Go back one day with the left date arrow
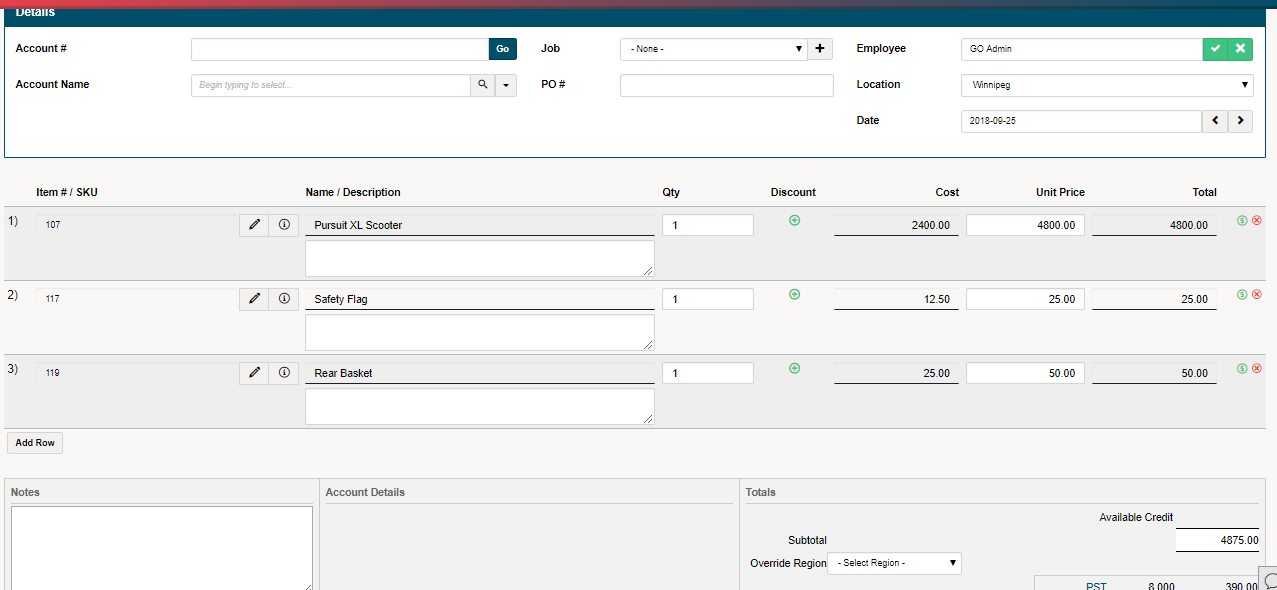Viewport: 1277px width, 590px height. click(x=1214, y=120)
